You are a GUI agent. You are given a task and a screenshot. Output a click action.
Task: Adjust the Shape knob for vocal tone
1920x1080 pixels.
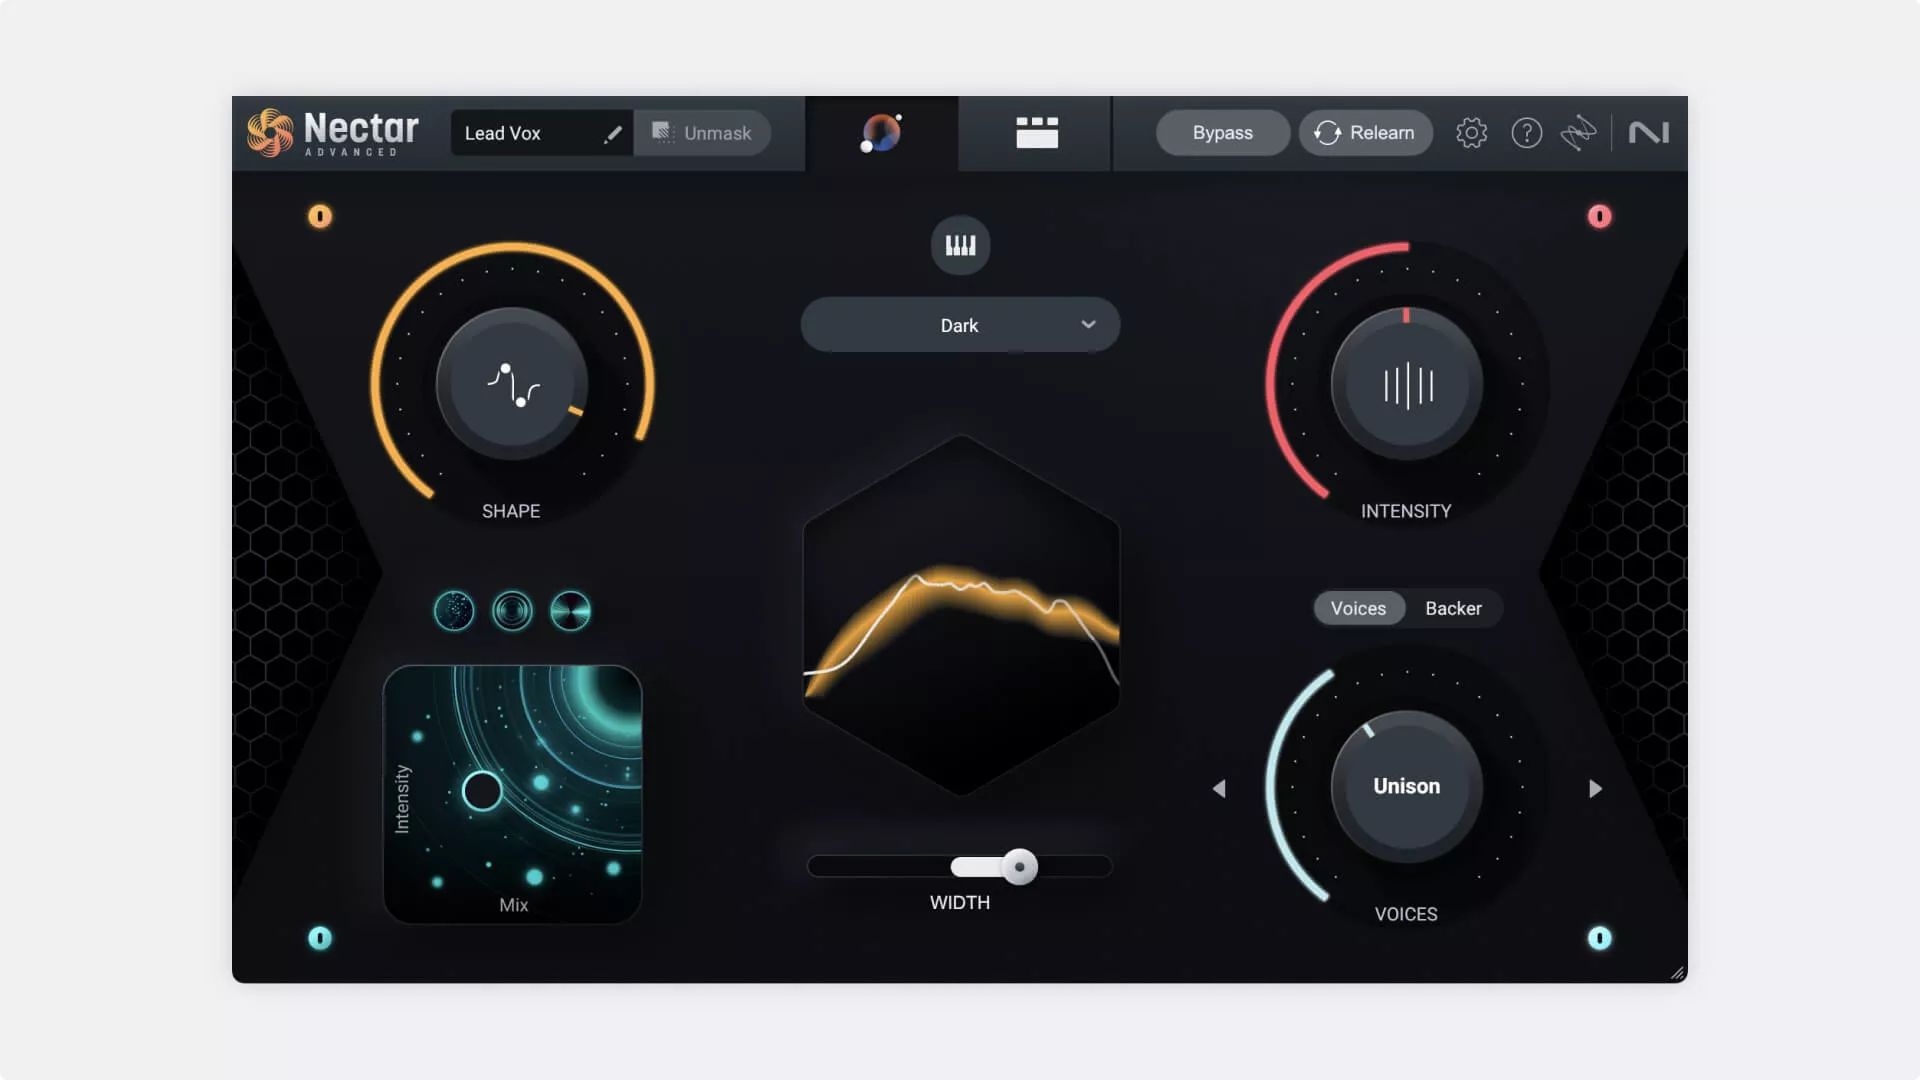(x=512, y=382)
